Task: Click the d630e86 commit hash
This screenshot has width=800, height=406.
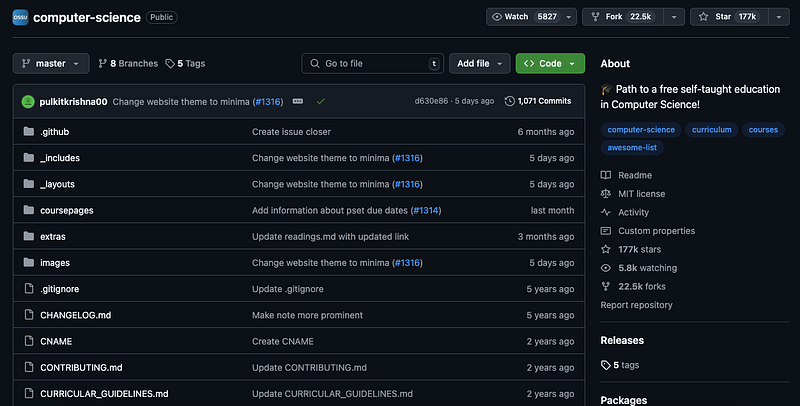Action: pyautogui.click(x=431, y=101)
